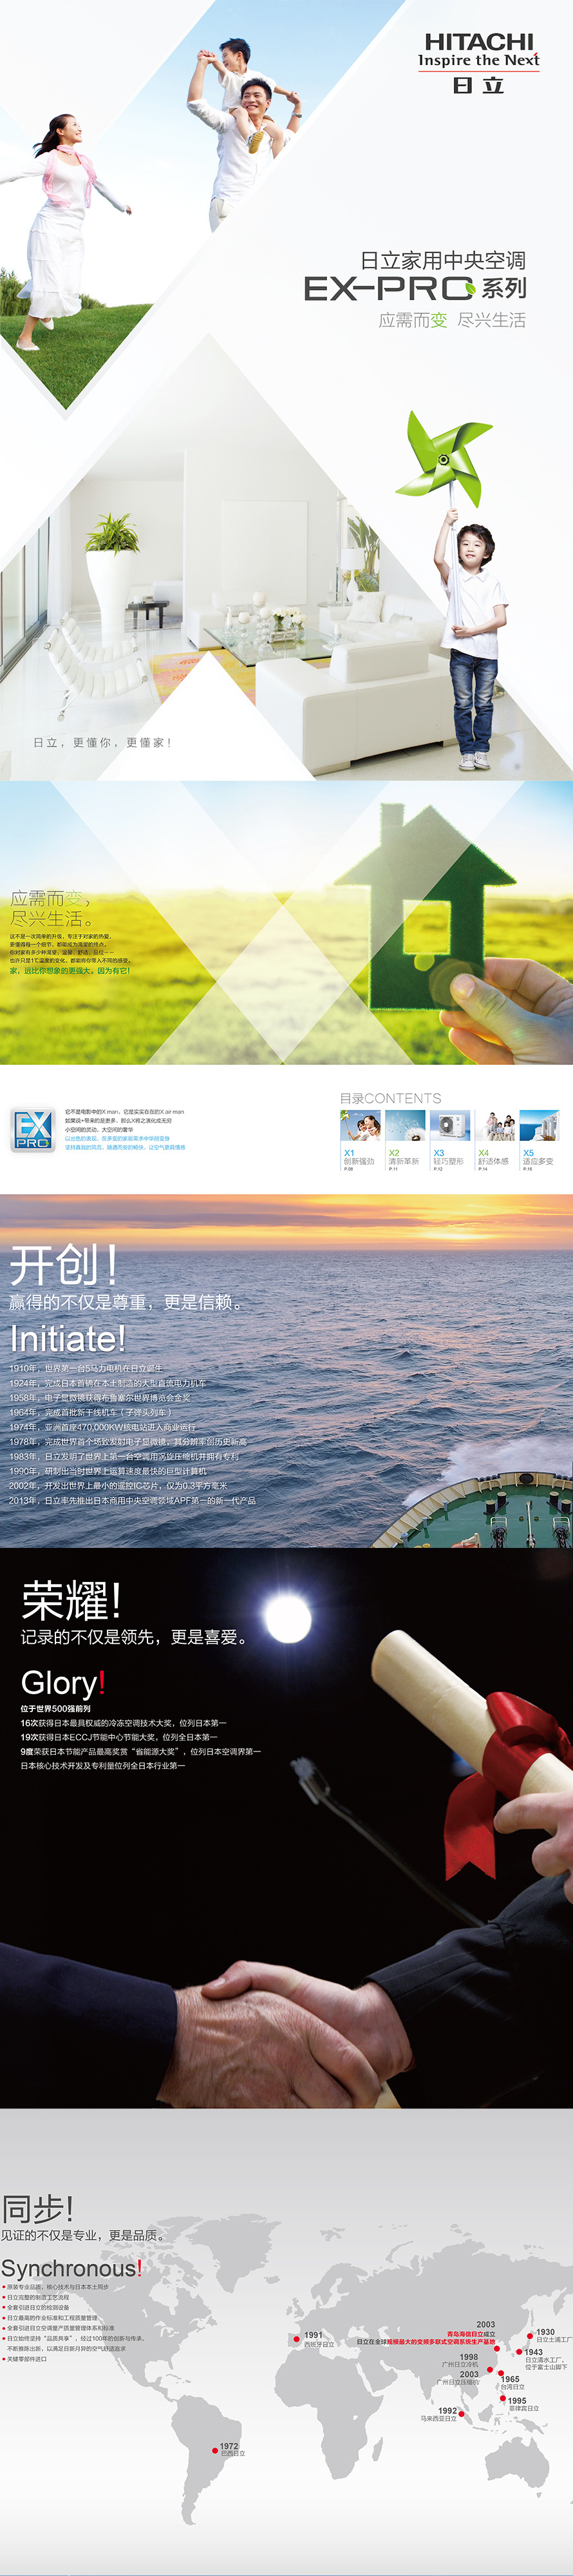Click the 原装专业品质 bullet point
The height and width of the screenshot is (2576, 573).
click(56, 2287)
